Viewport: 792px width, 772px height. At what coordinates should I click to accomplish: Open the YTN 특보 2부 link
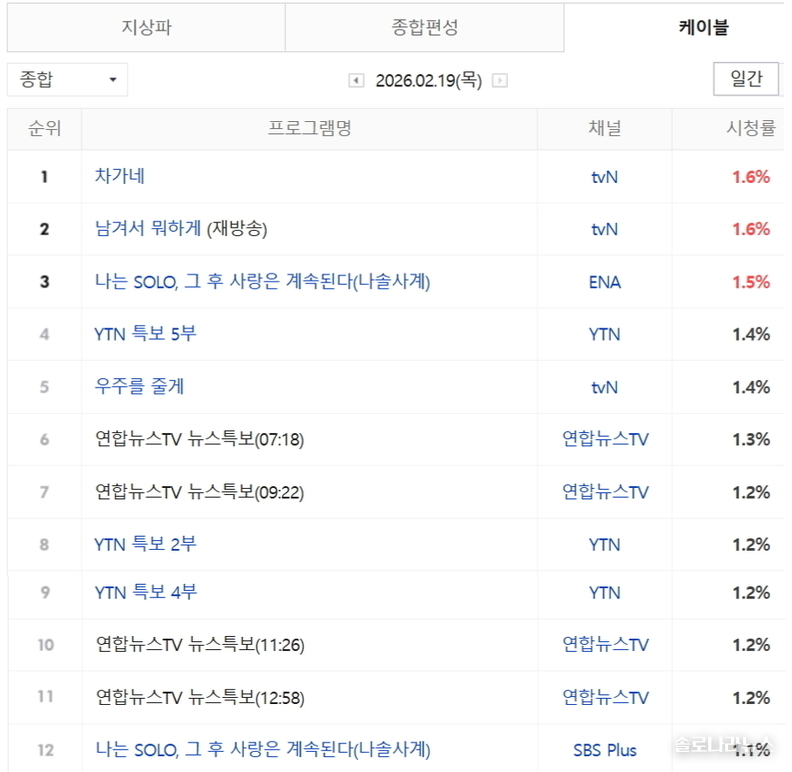(x=145, y=544)
